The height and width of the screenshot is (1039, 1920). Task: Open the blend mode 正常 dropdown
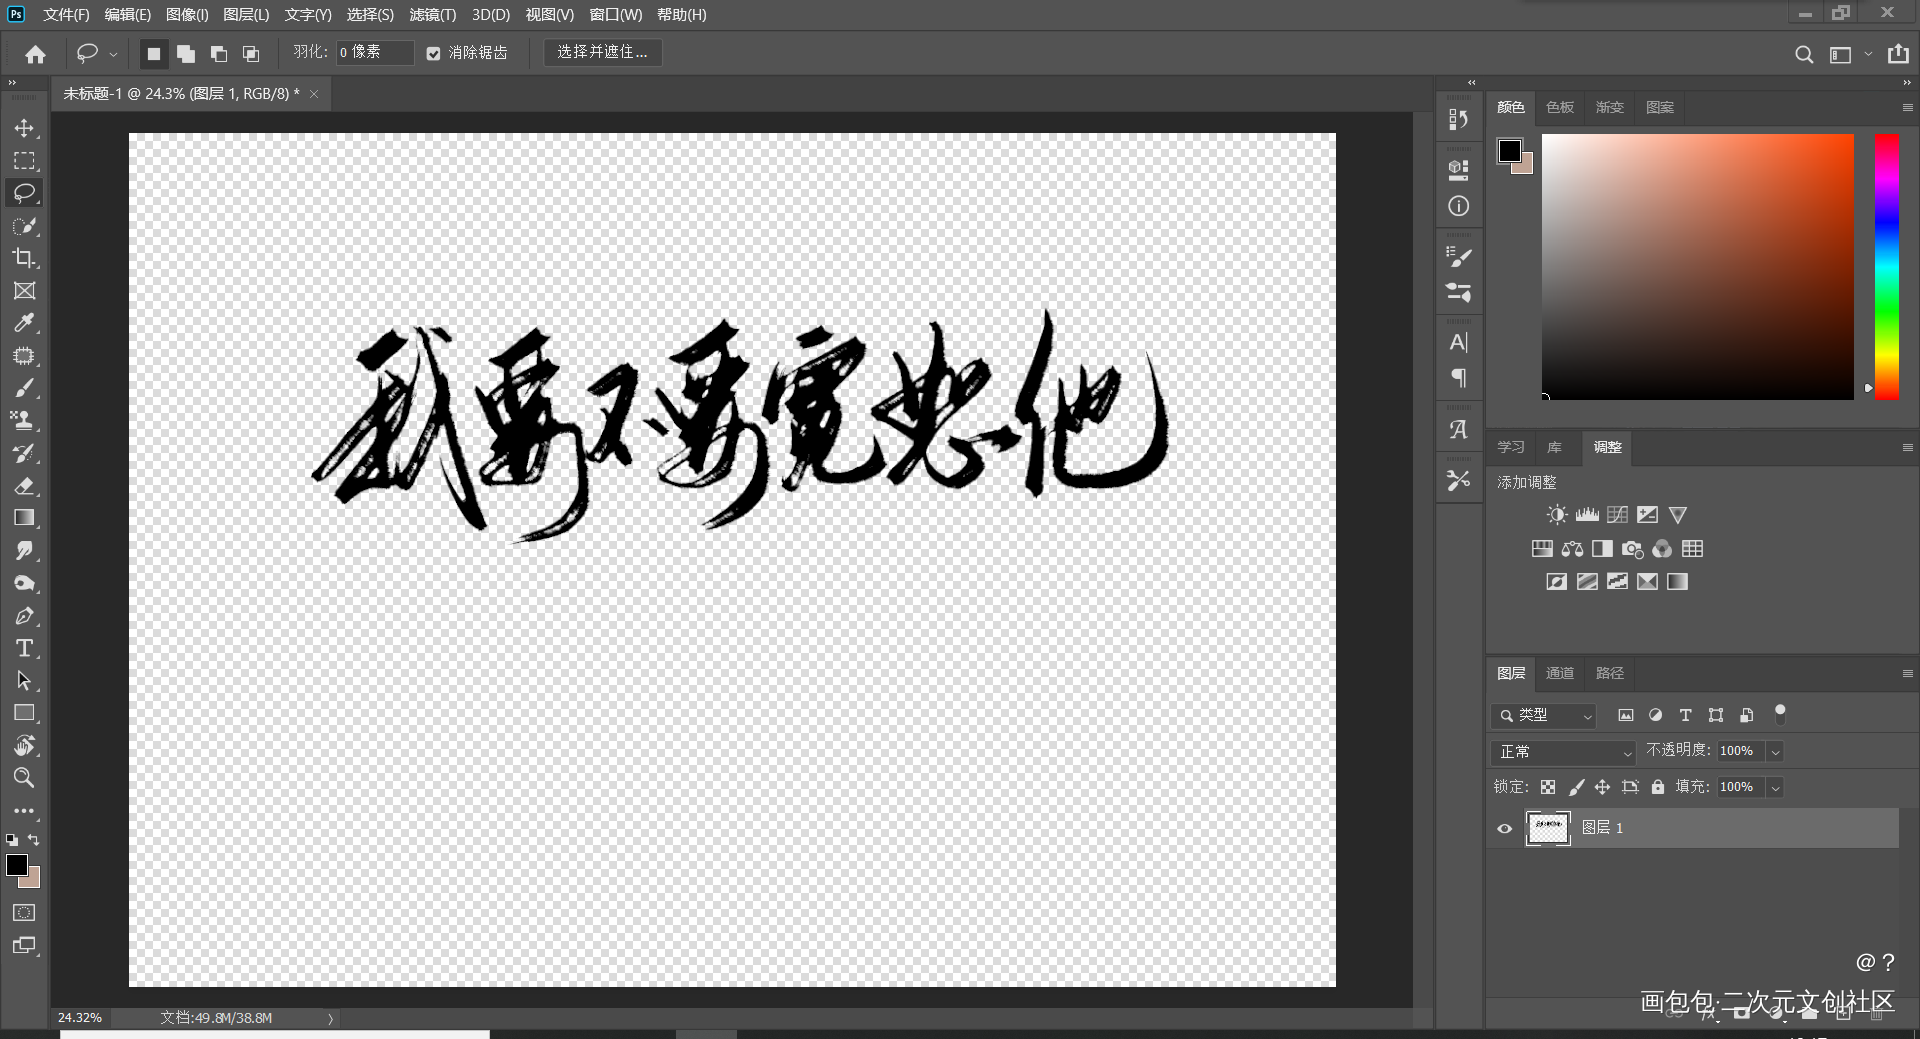[1563, 752]
